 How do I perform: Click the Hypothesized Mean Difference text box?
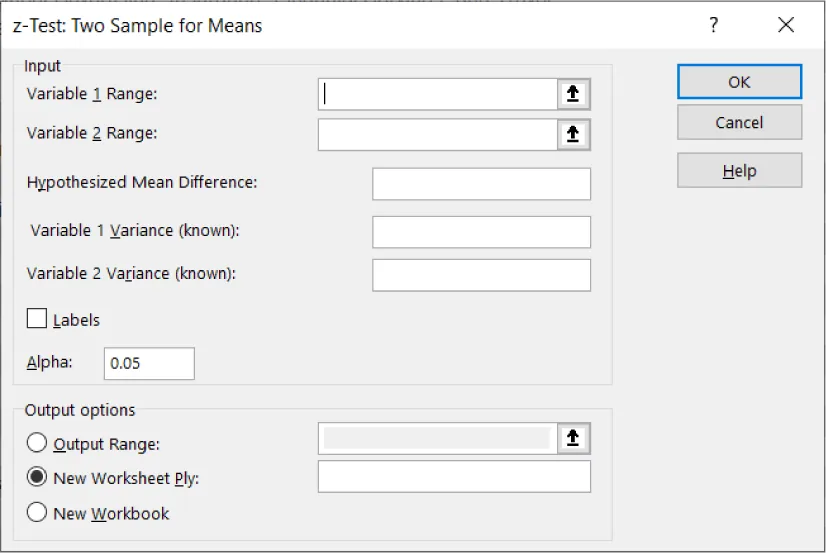point(481,184)
